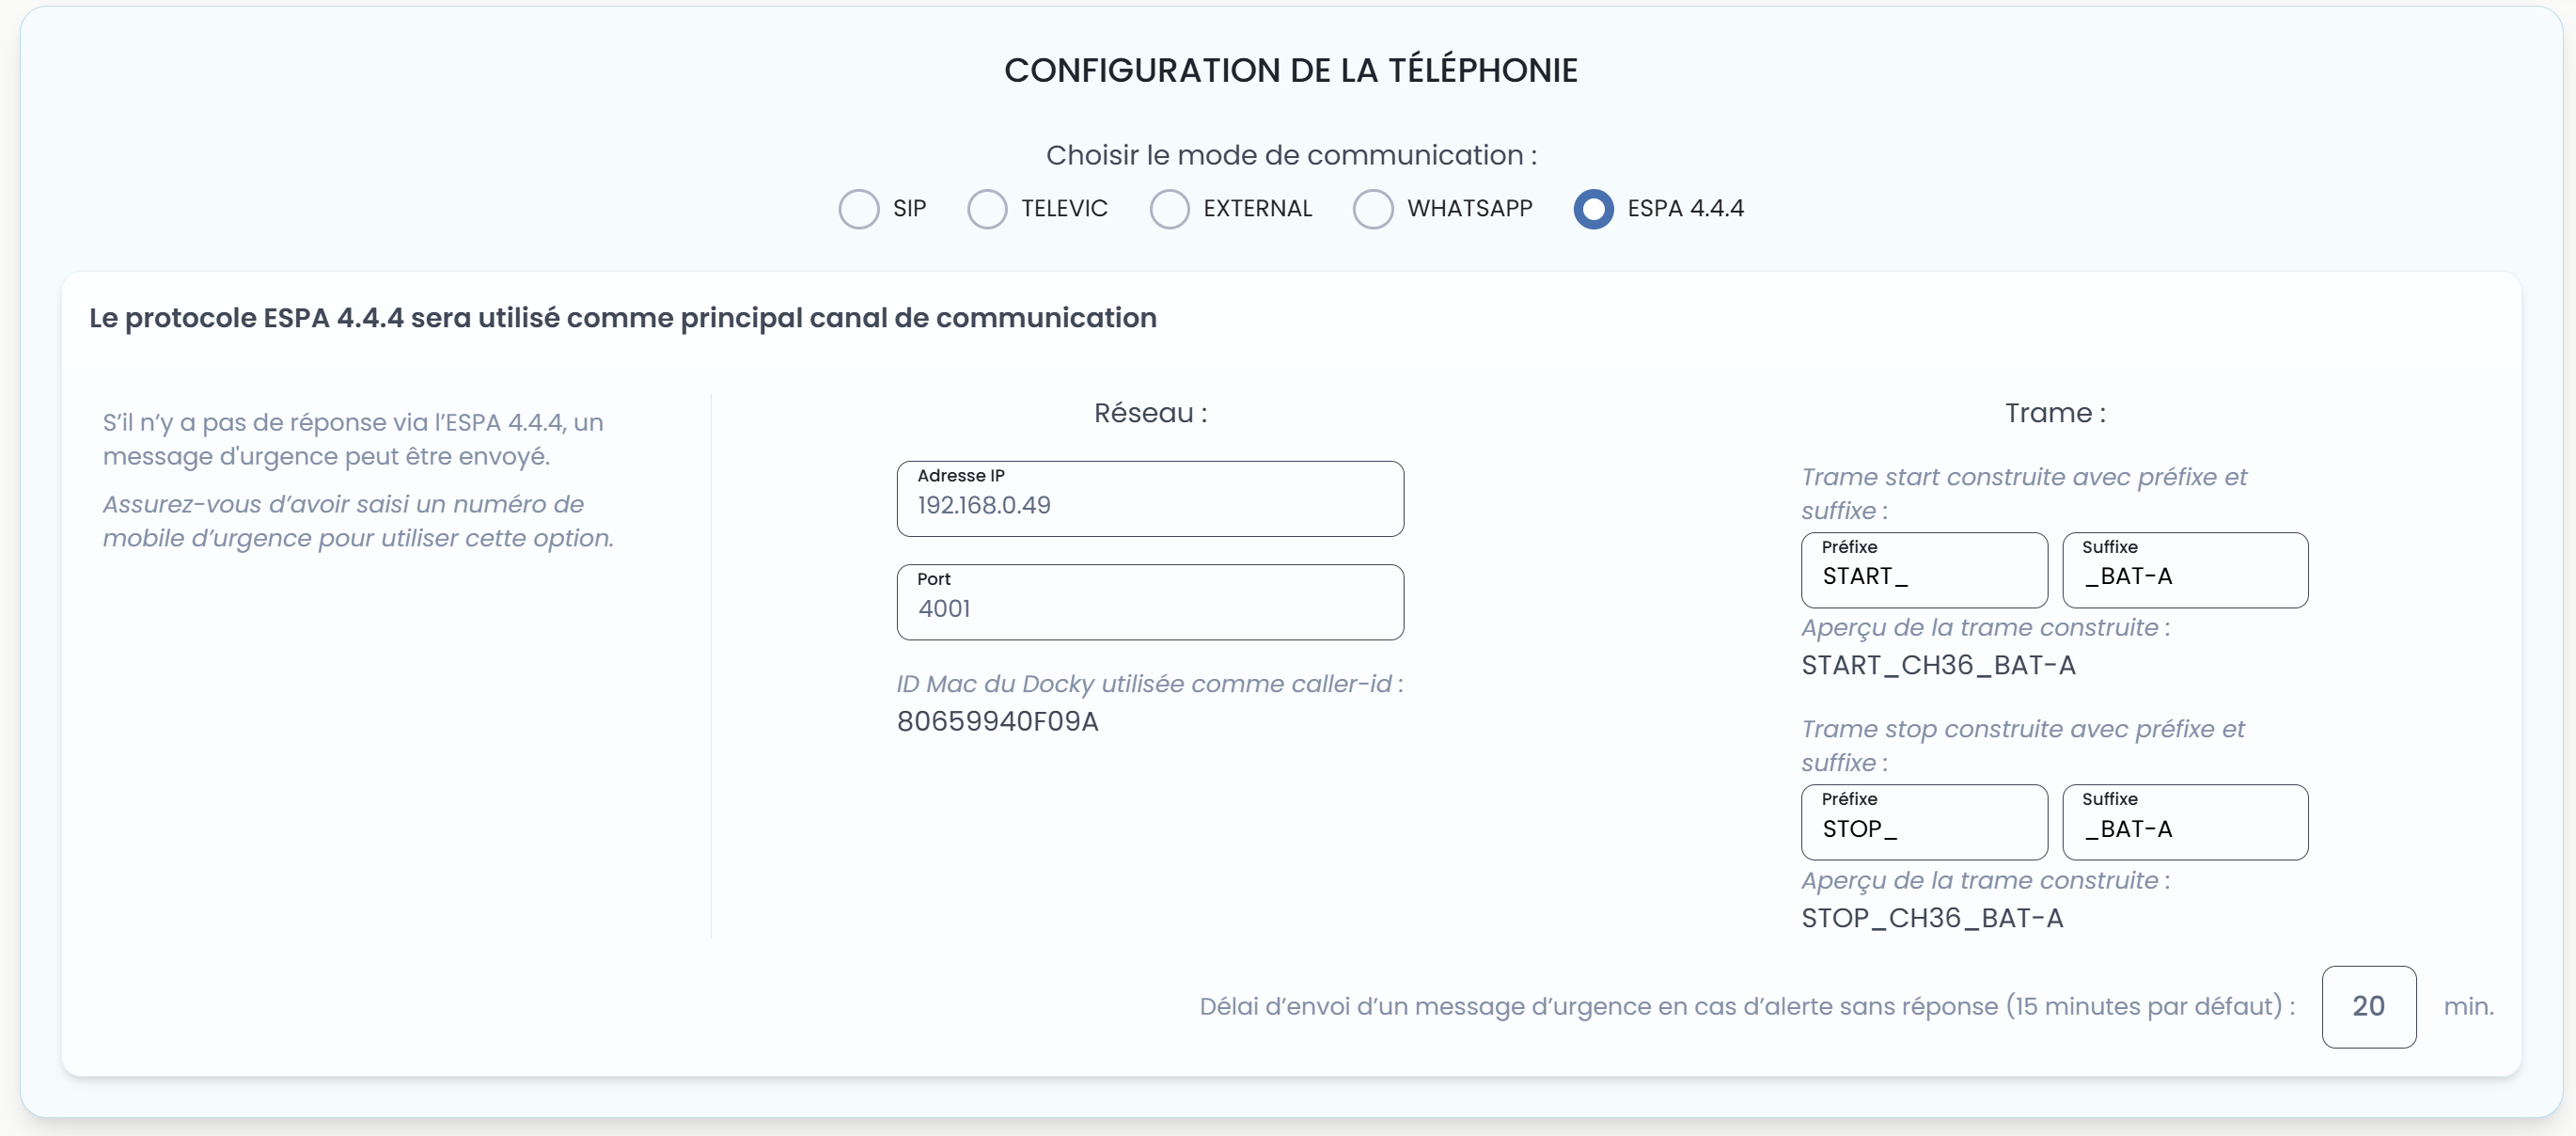2576x1136 pixels.
Task: Click the Trame section heading
Action: 2054,412
